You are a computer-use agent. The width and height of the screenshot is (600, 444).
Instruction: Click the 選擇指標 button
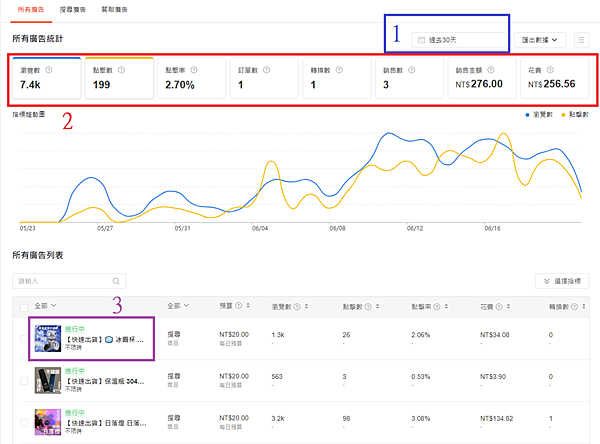coord(562,281)
